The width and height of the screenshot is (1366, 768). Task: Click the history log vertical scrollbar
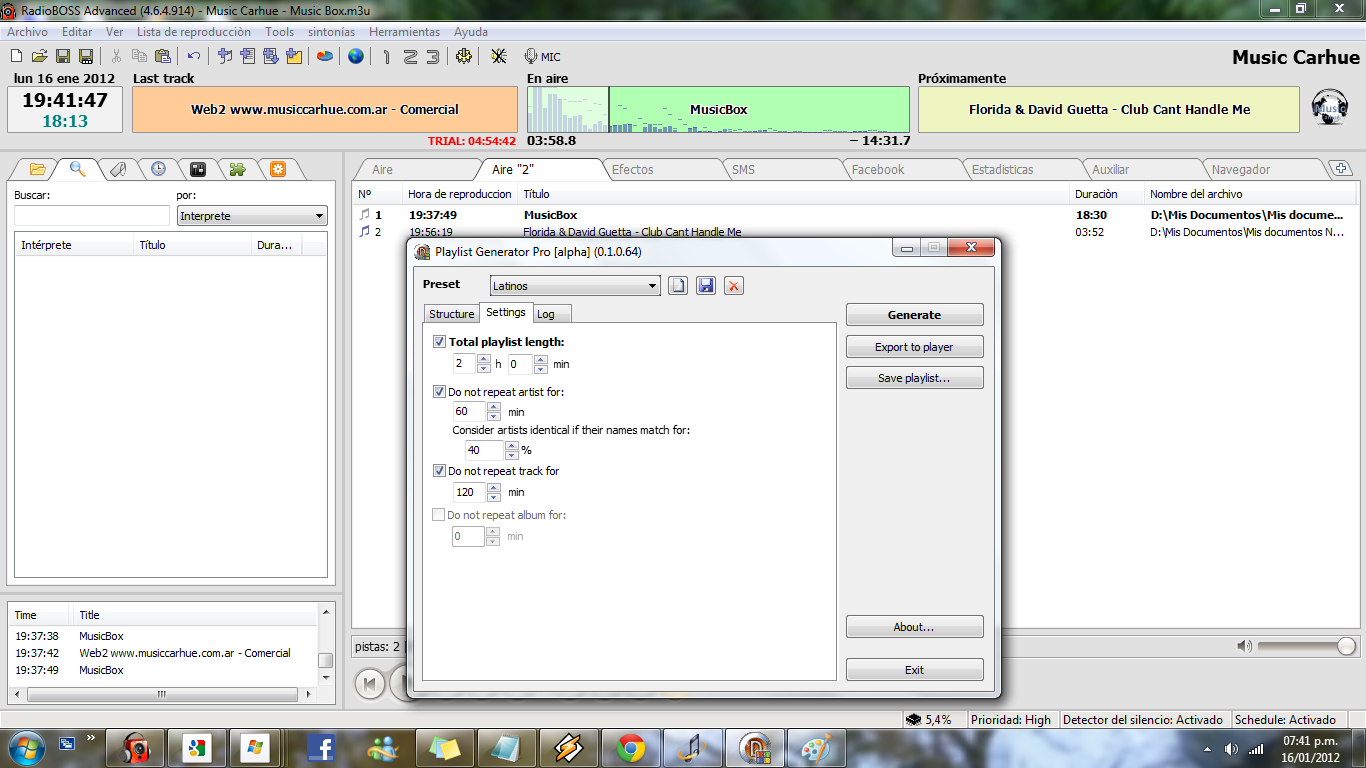pos(325,660)
